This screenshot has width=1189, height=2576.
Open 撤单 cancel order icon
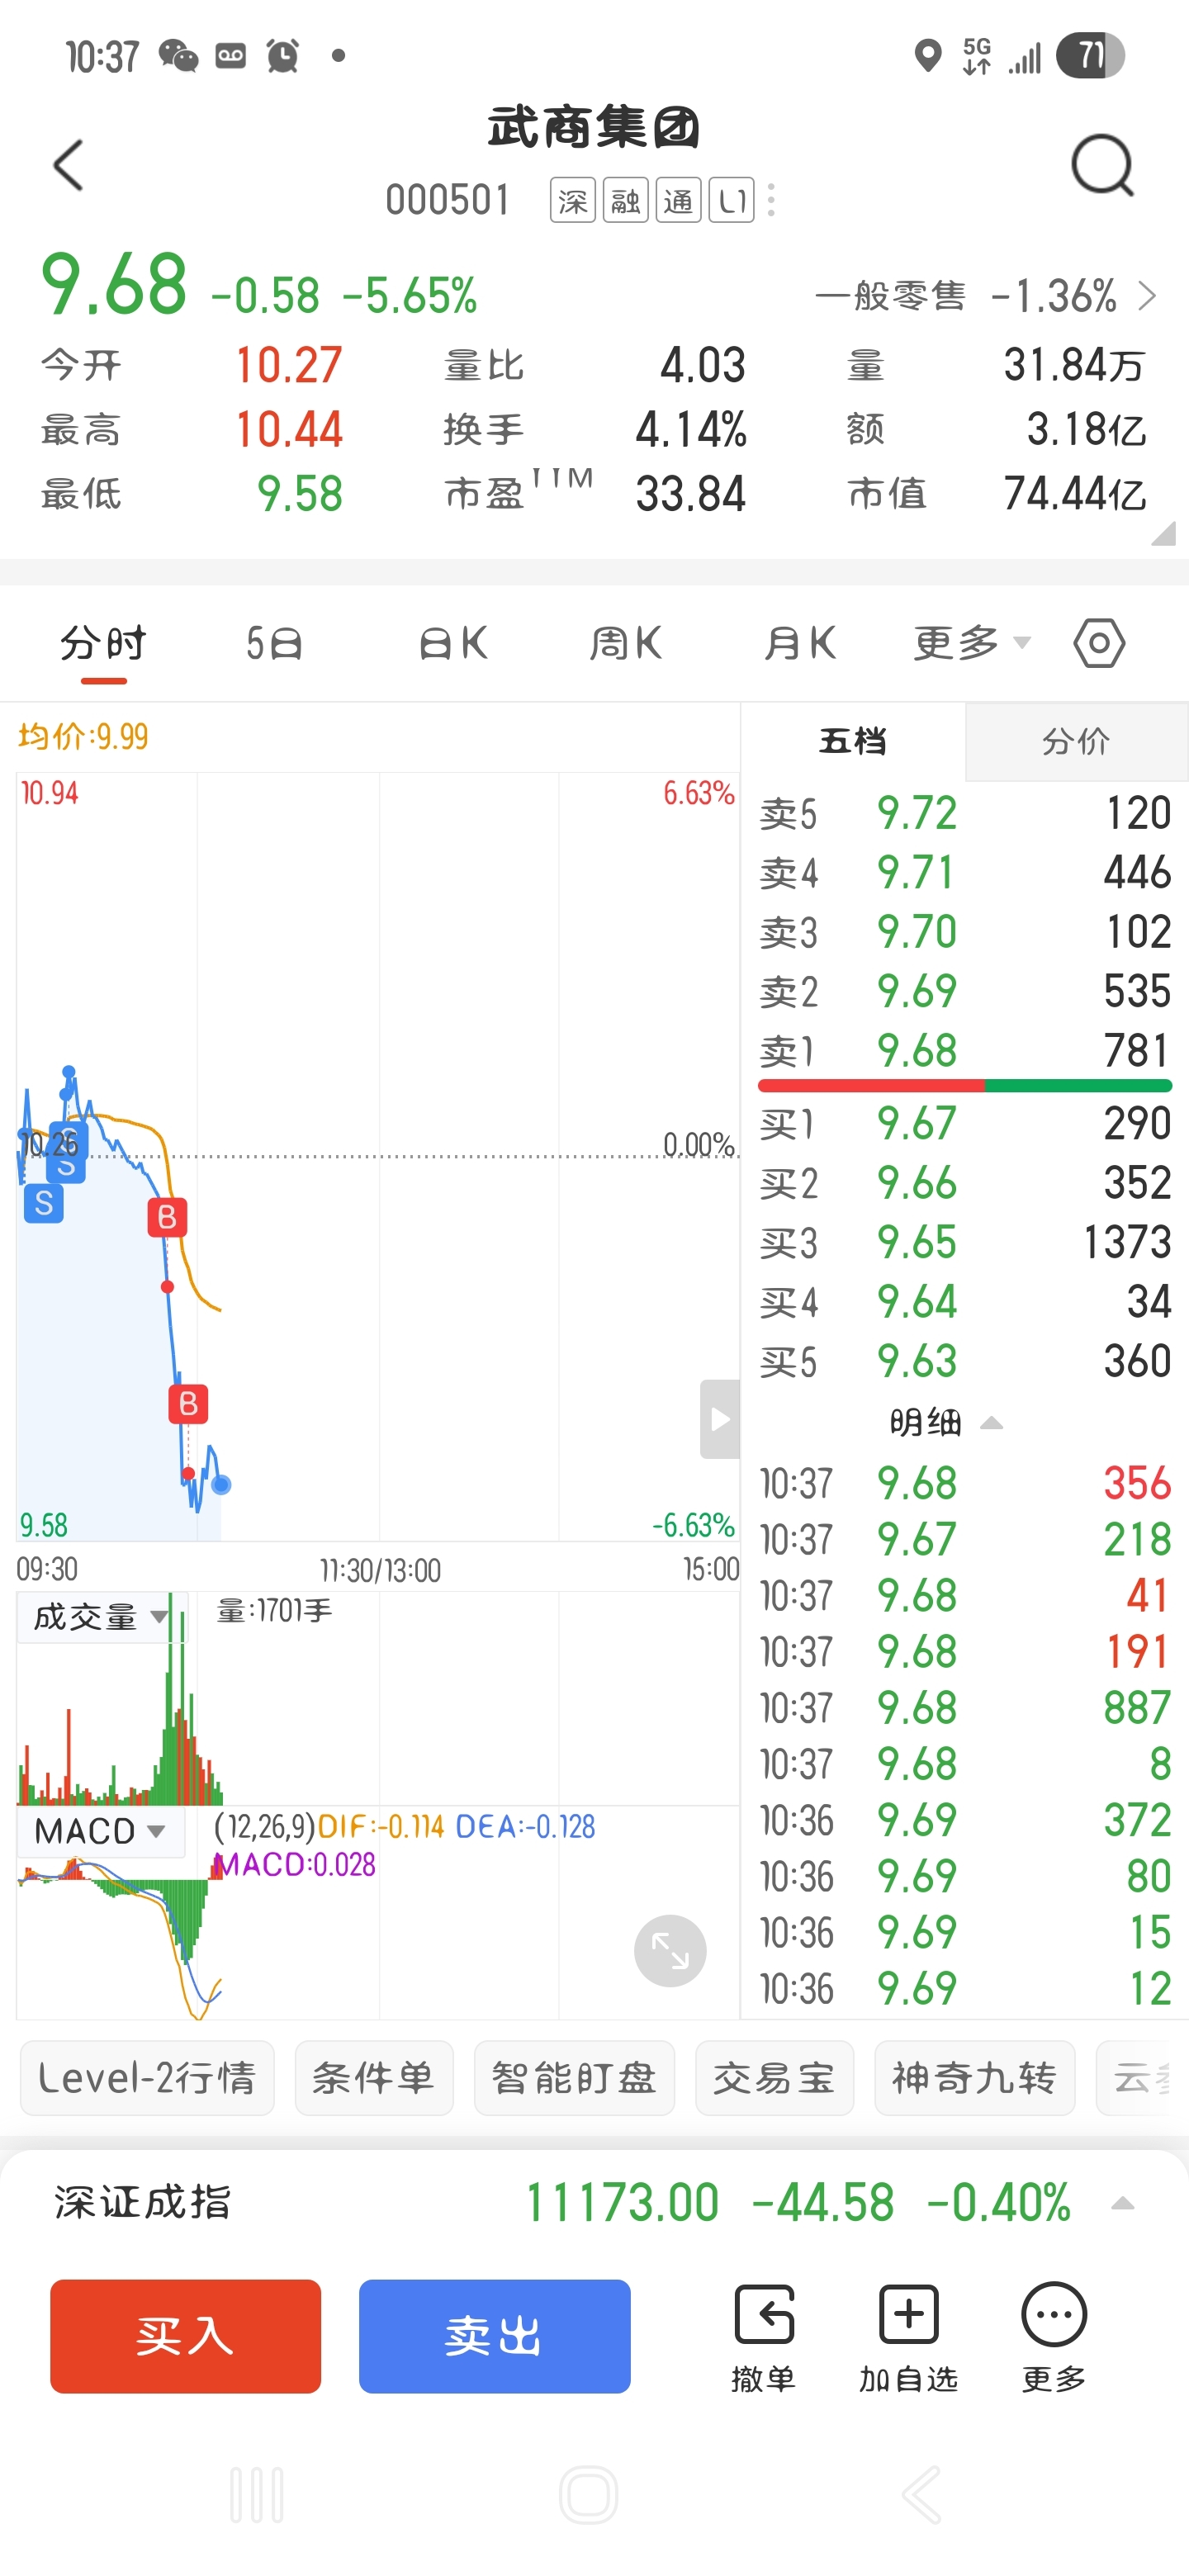[764, 2338]
